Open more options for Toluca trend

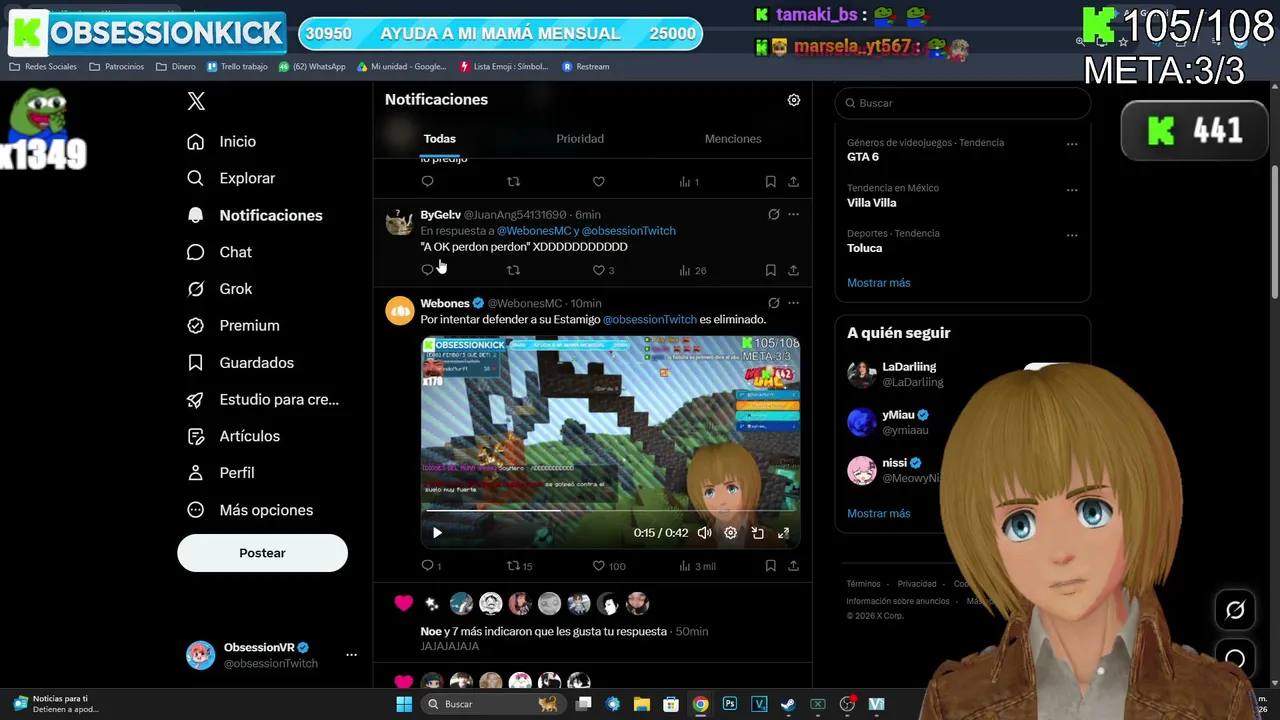1072,236
